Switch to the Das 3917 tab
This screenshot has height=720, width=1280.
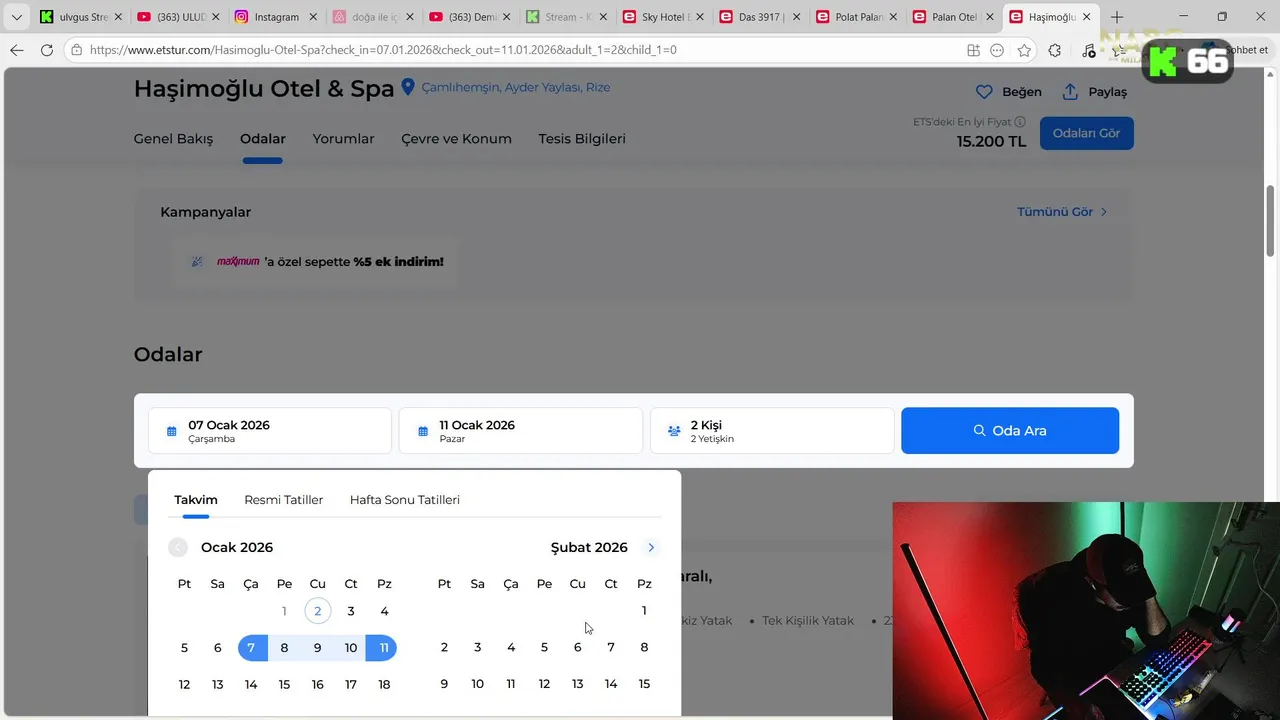coord(761,17)
